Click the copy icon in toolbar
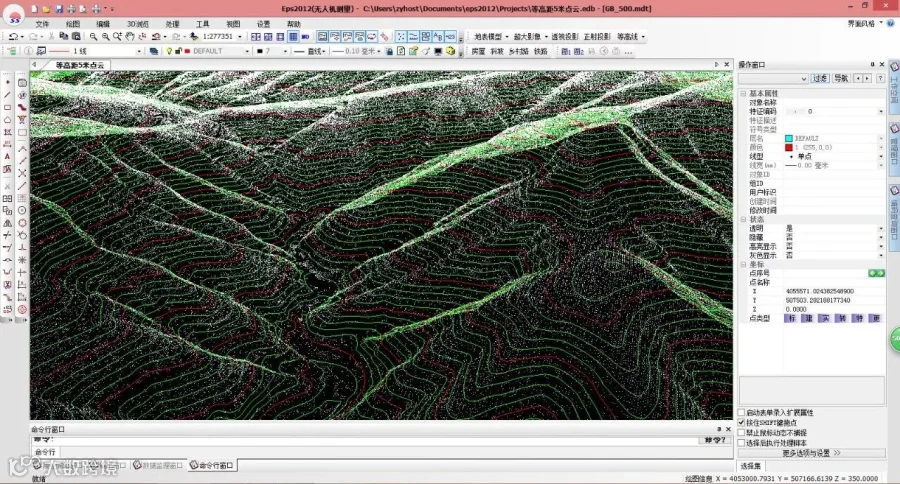 tap(64, 36)
